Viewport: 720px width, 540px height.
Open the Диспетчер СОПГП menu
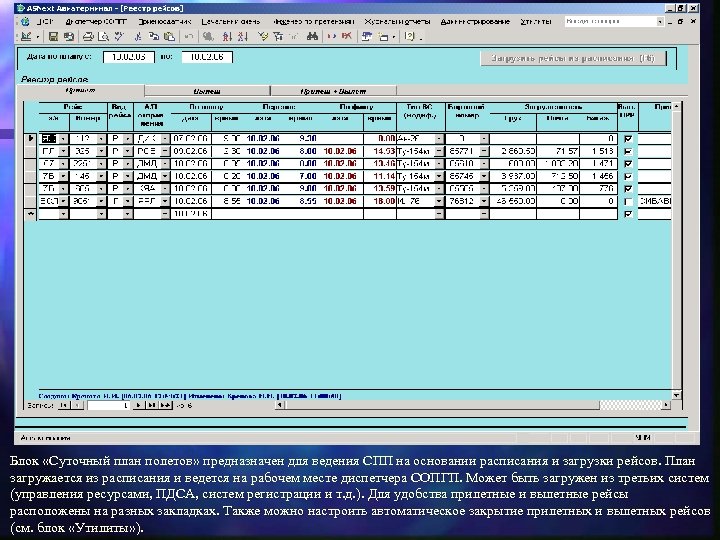point(96,21)
